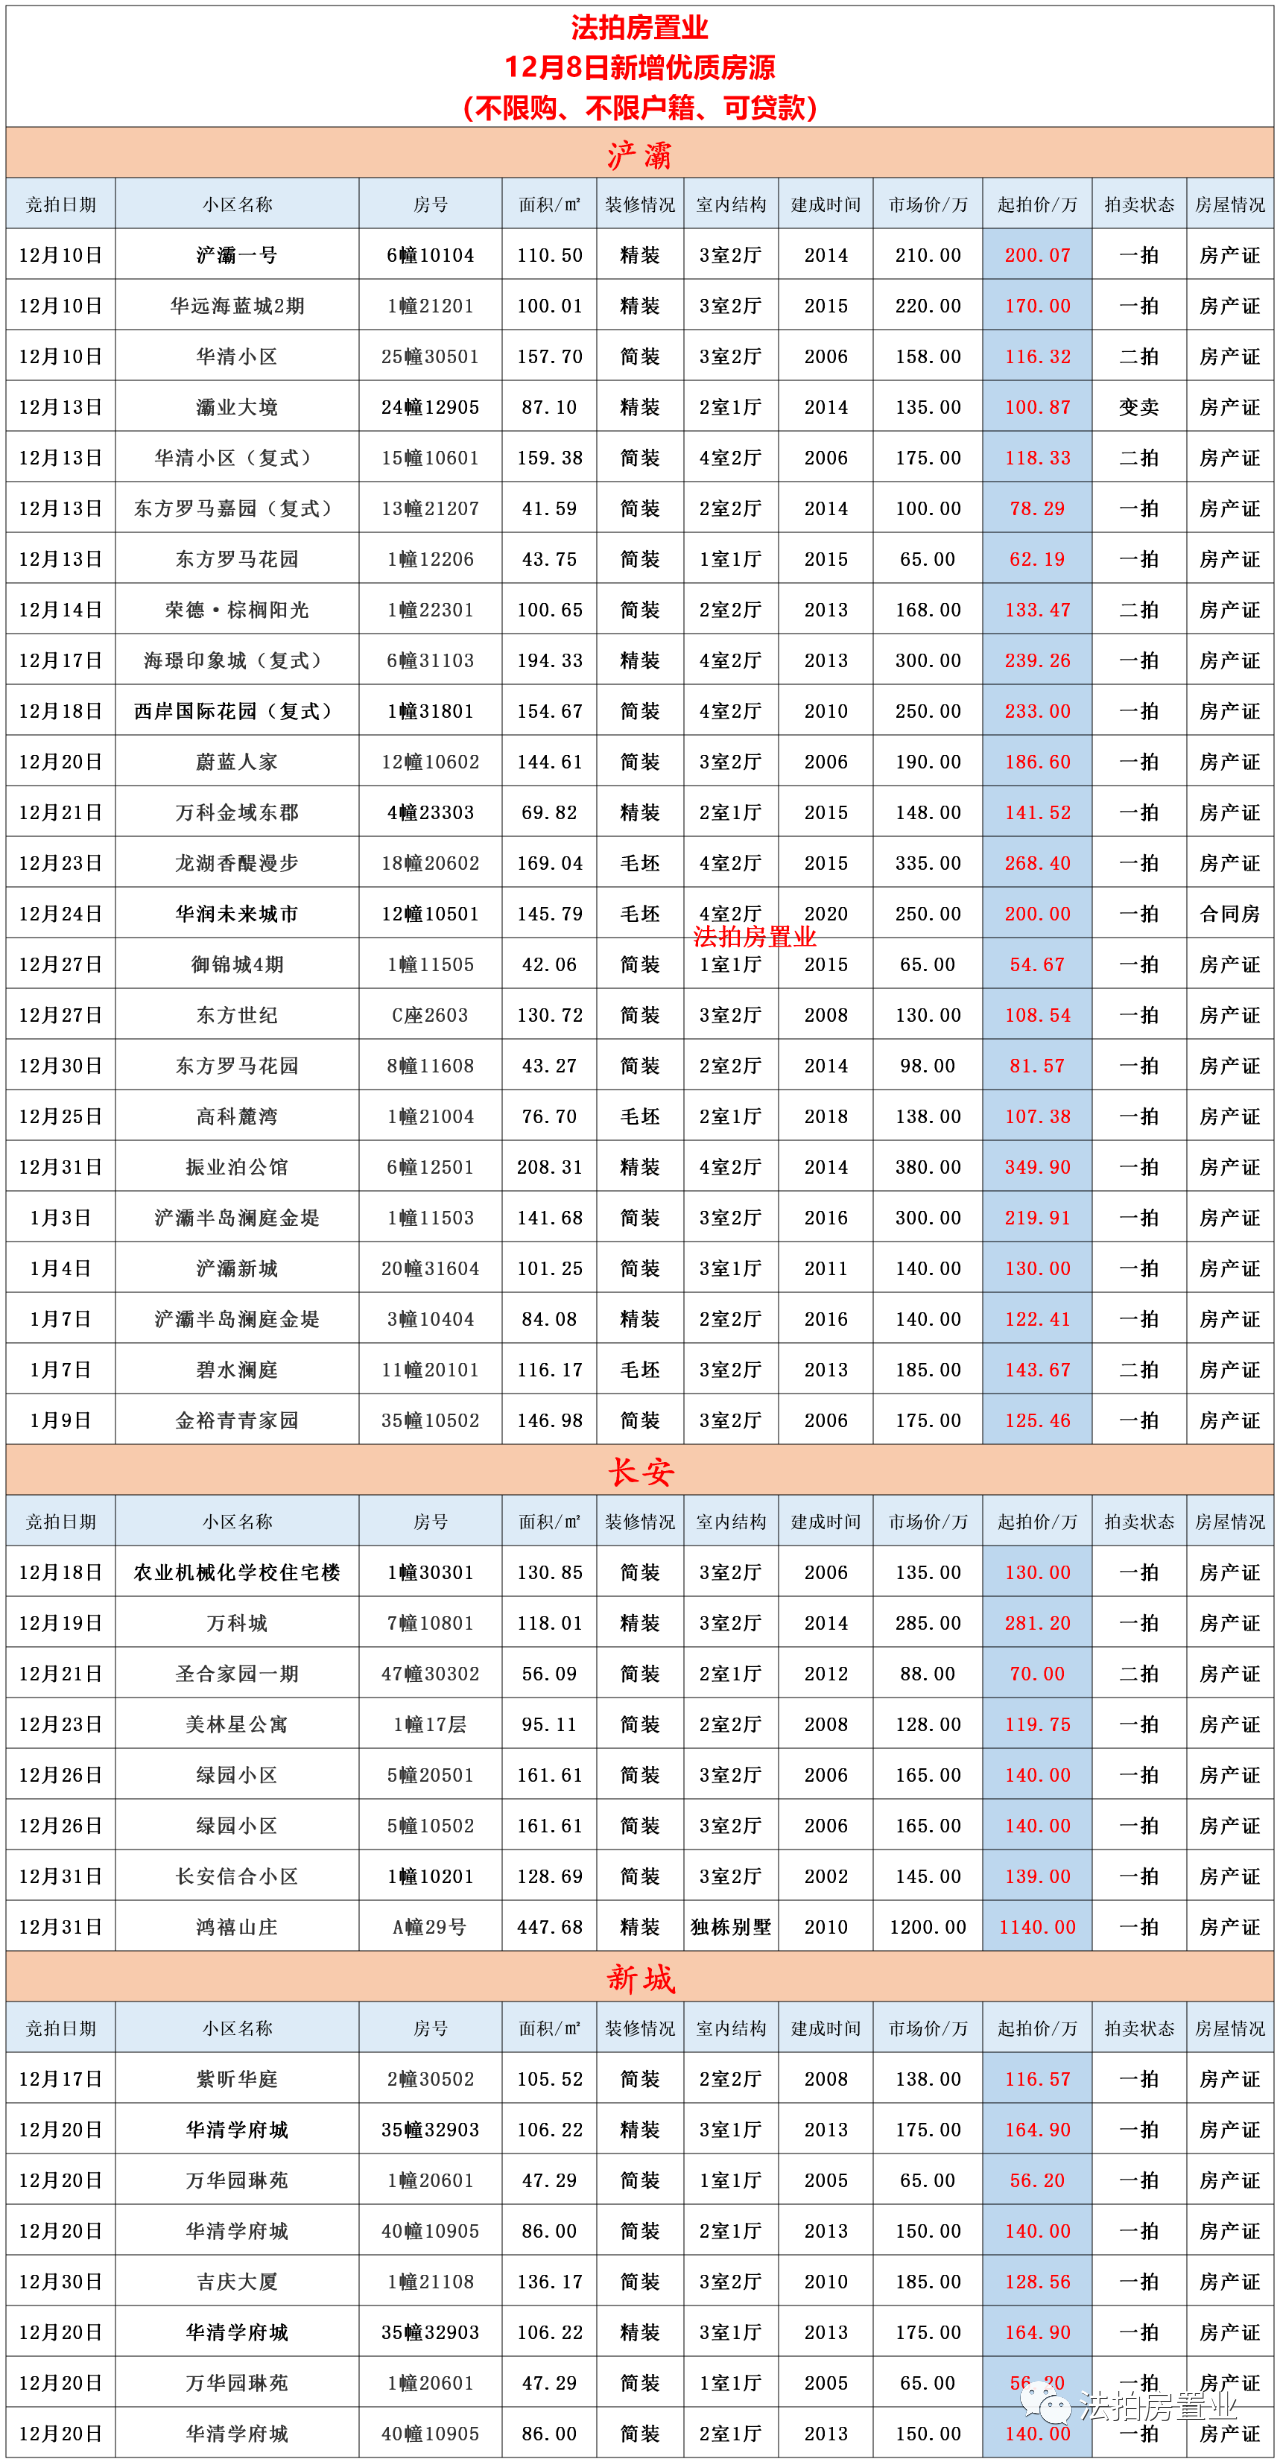Click the 华润未来城市 cell
1280x2463 pixels.
click(x=237, y=914)
